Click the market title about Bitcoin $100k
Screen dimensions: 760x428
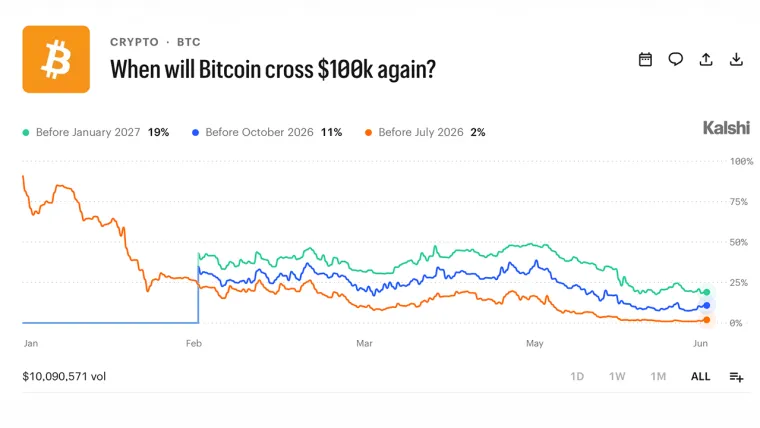[x=273, y=69]
